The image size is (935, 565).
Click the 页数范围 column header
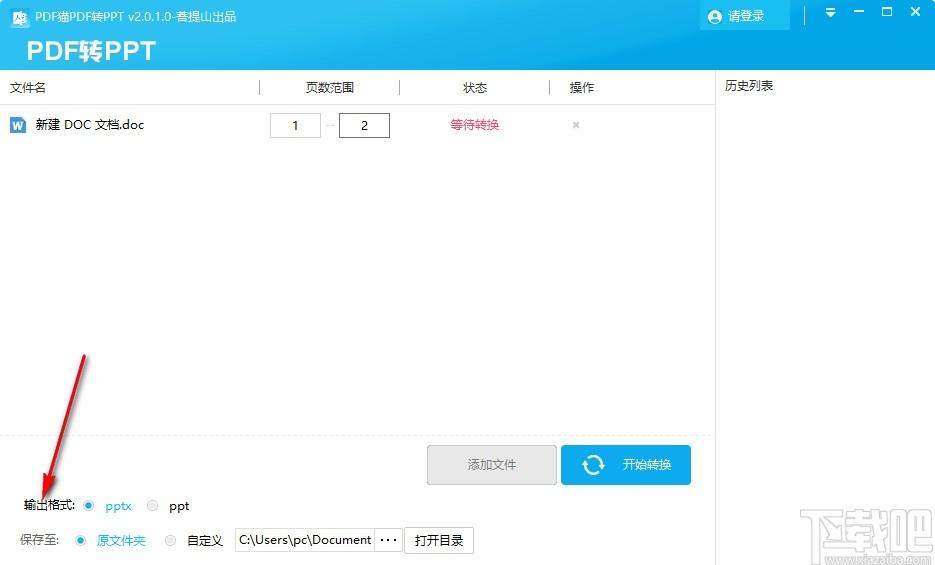coord(330,88)
